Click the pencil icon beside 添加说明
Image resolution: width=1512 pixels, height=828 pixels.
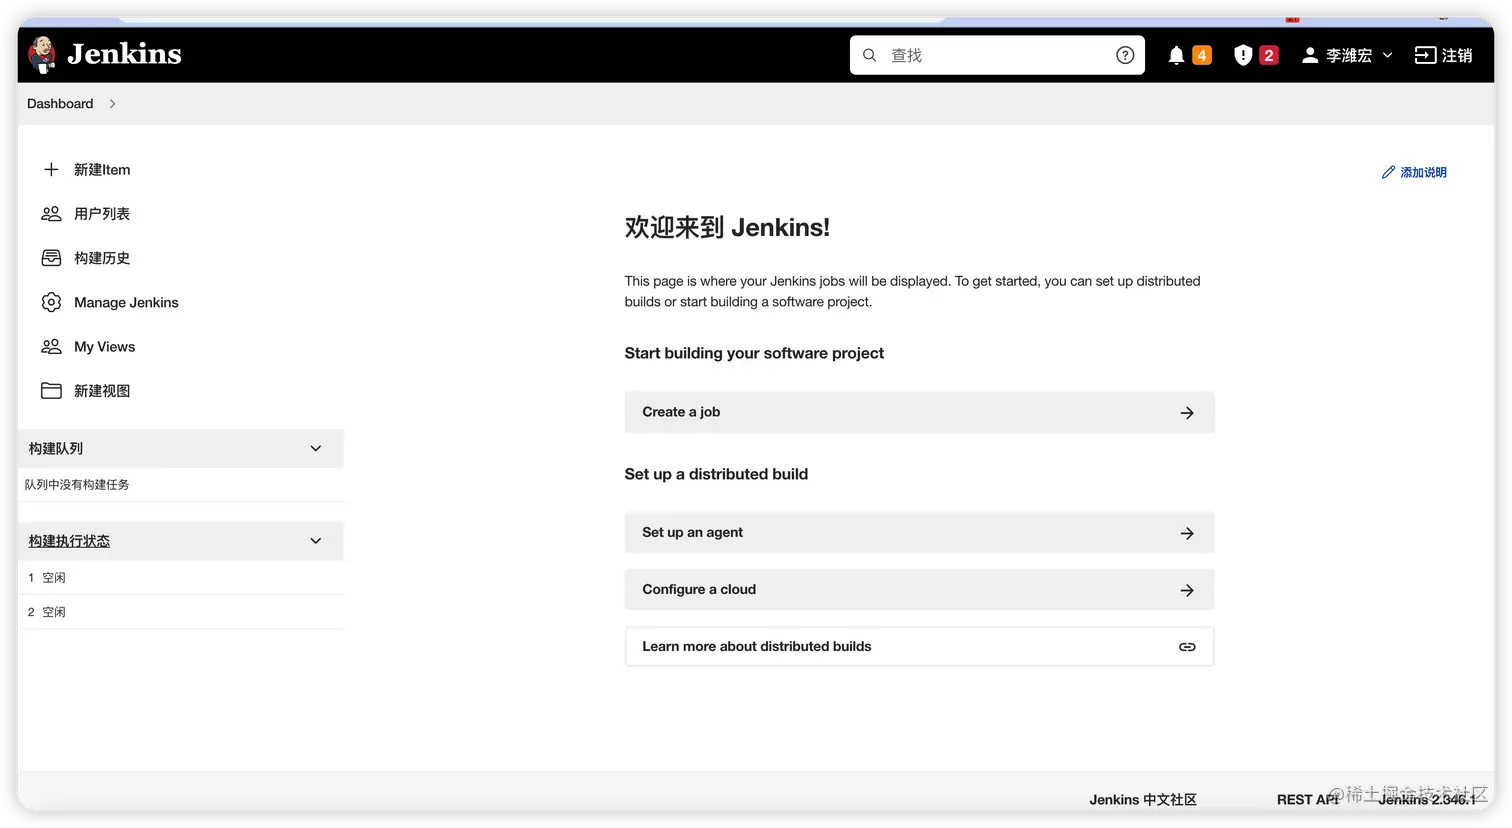click(x=1388, y=173)
